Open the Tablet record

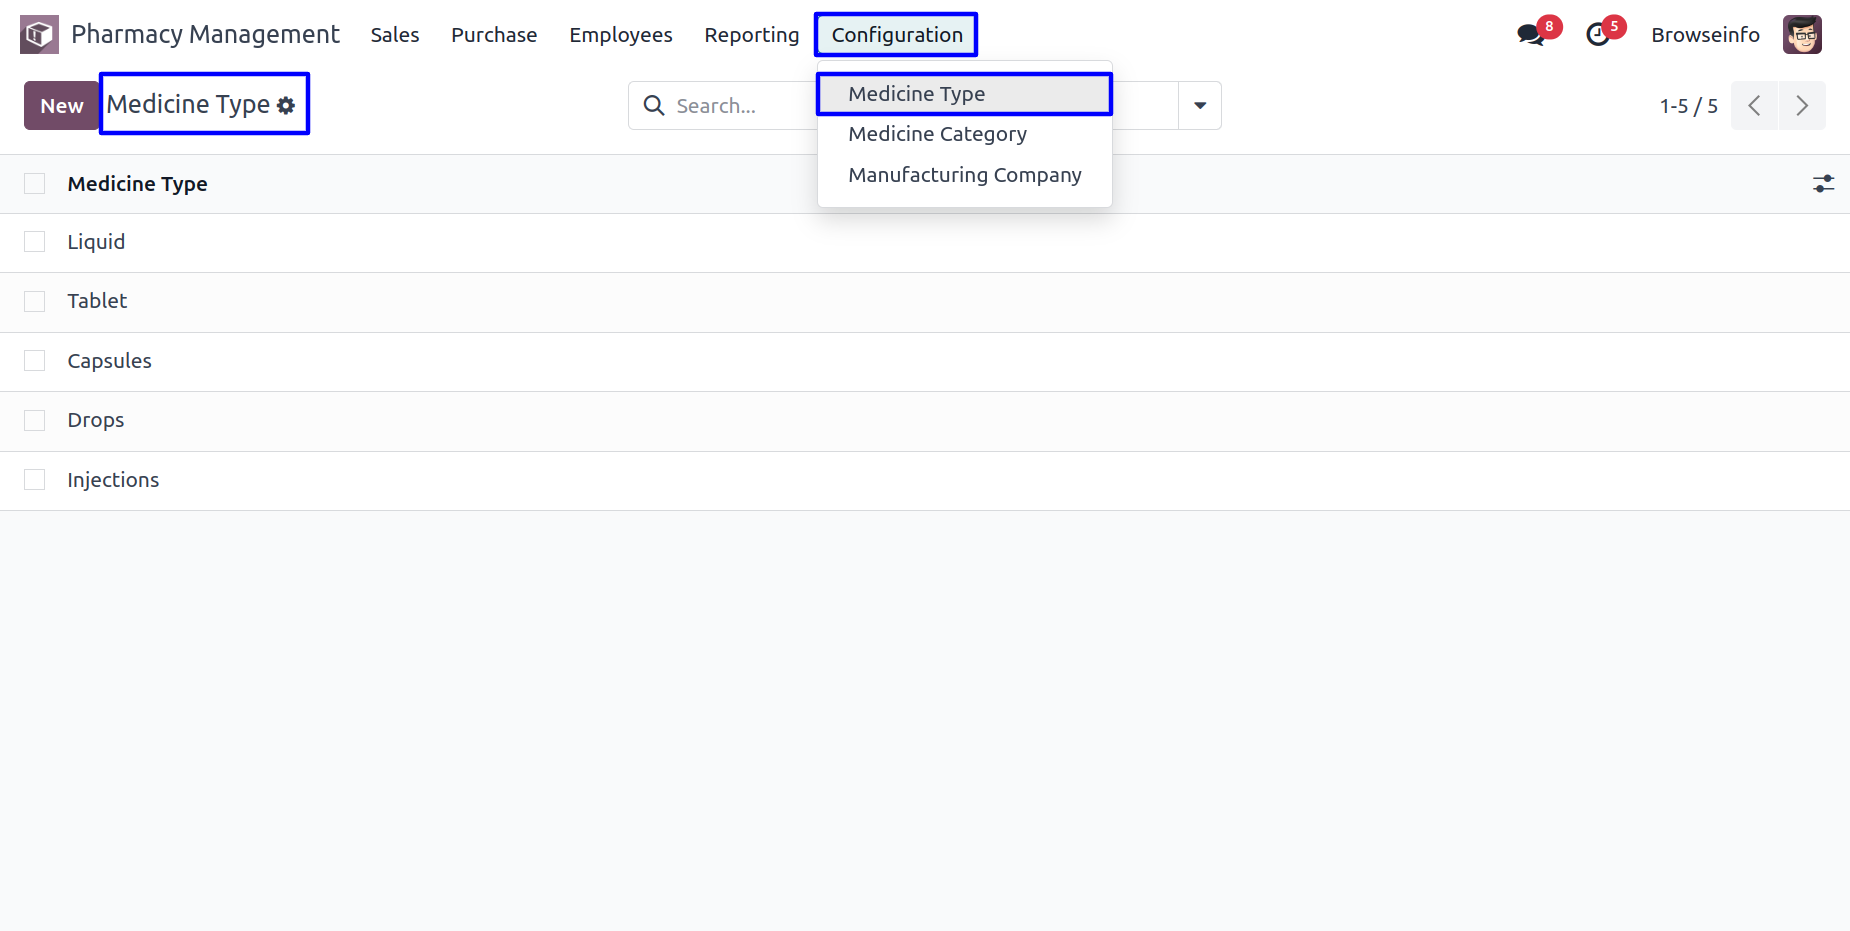point(97,301)
